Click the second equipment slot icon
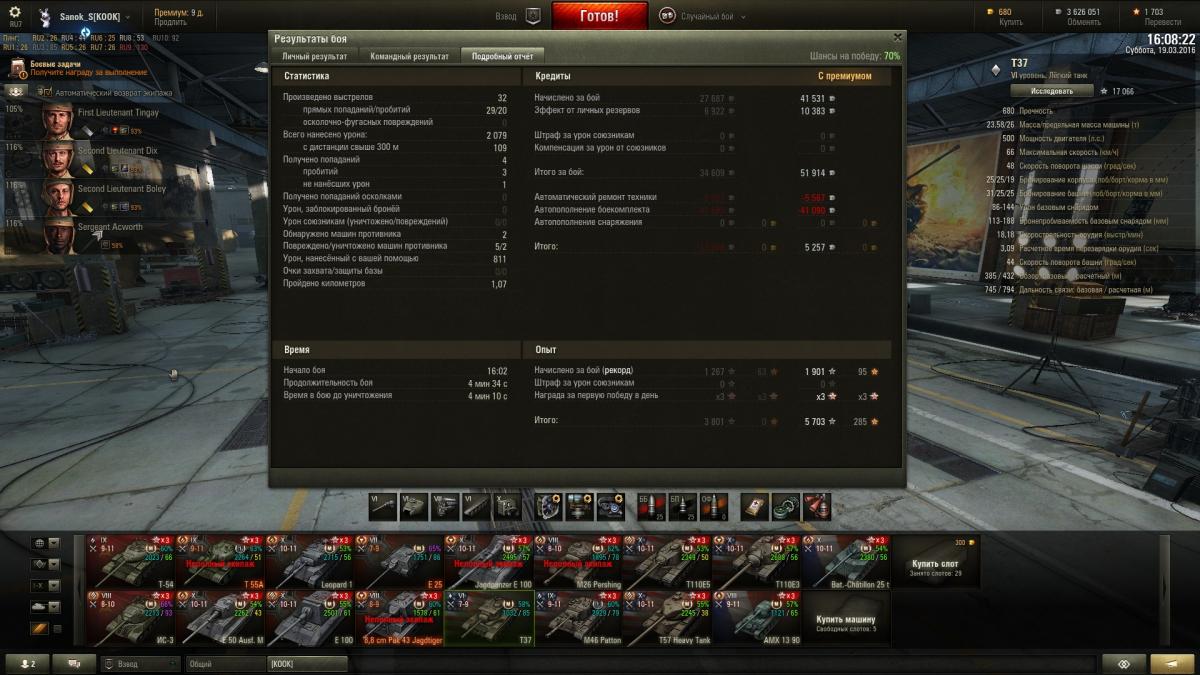 579,507
